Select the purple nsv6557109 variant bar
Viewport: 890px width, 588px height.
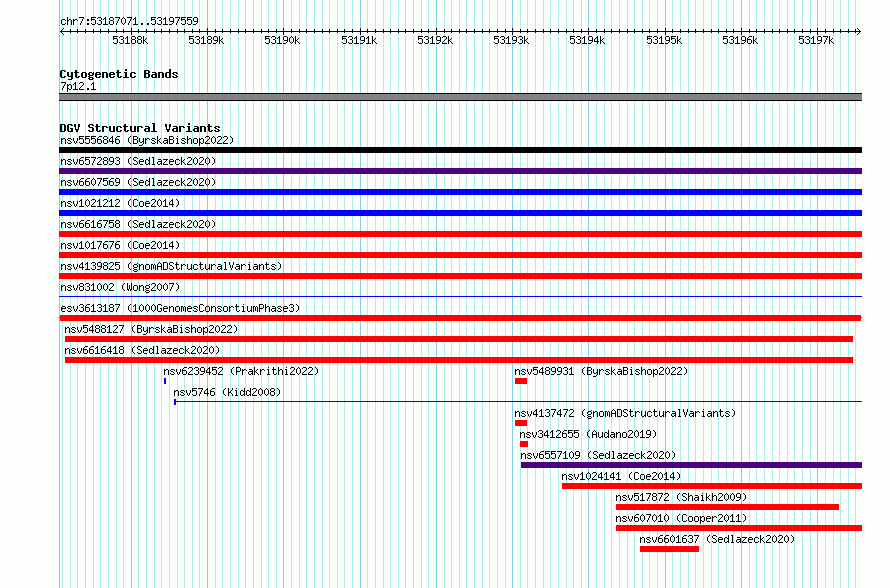[x=691, y=465]
